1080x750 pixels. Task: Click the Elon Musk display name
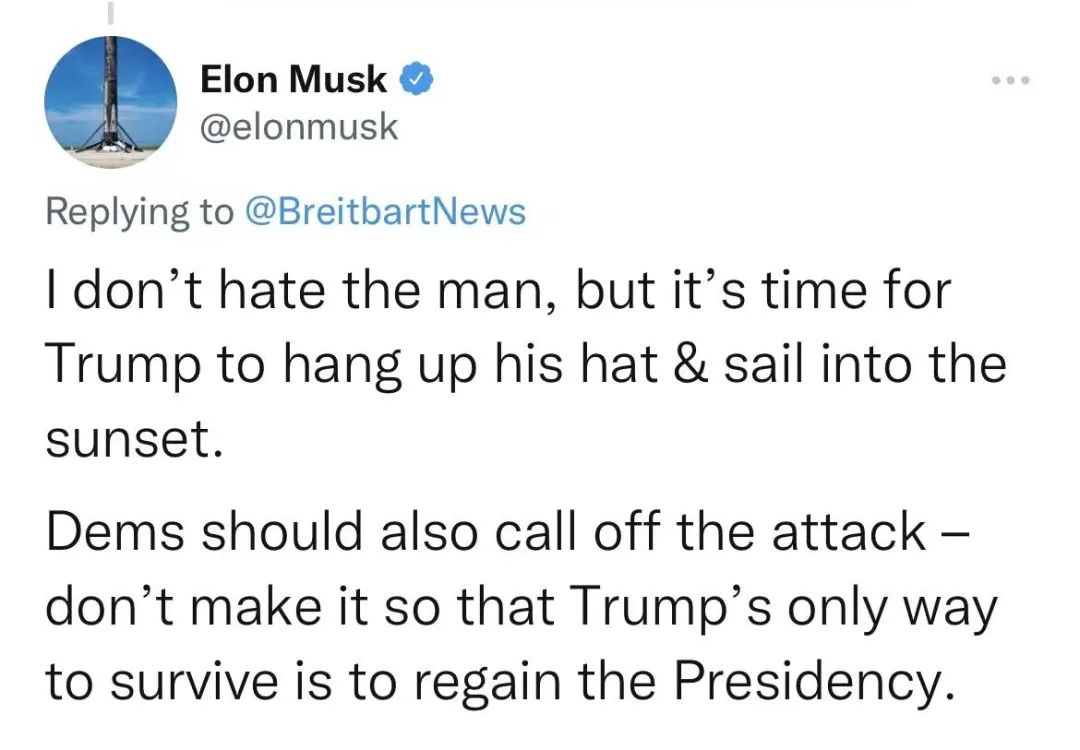click(293, 80)
